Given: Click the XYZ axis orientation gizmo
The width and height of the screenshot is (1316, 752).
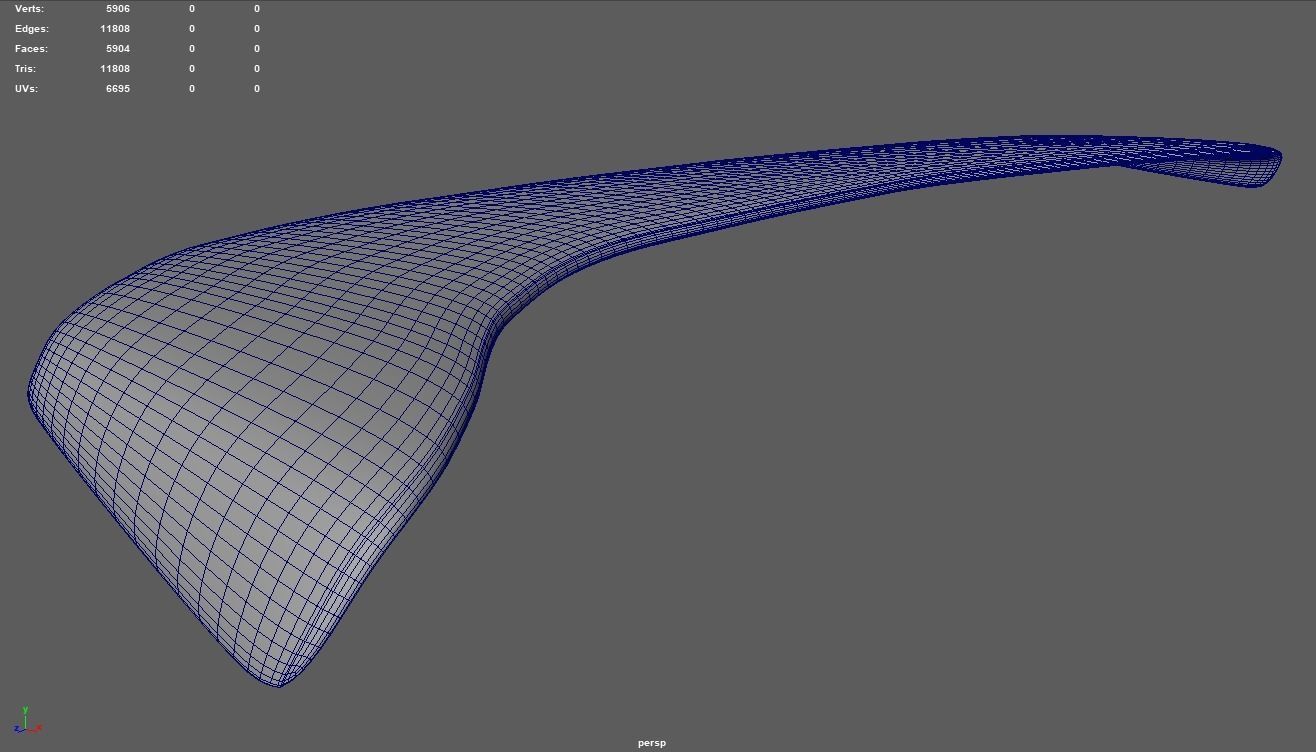Looking at the screenshot, I should [x=27, y=721].
